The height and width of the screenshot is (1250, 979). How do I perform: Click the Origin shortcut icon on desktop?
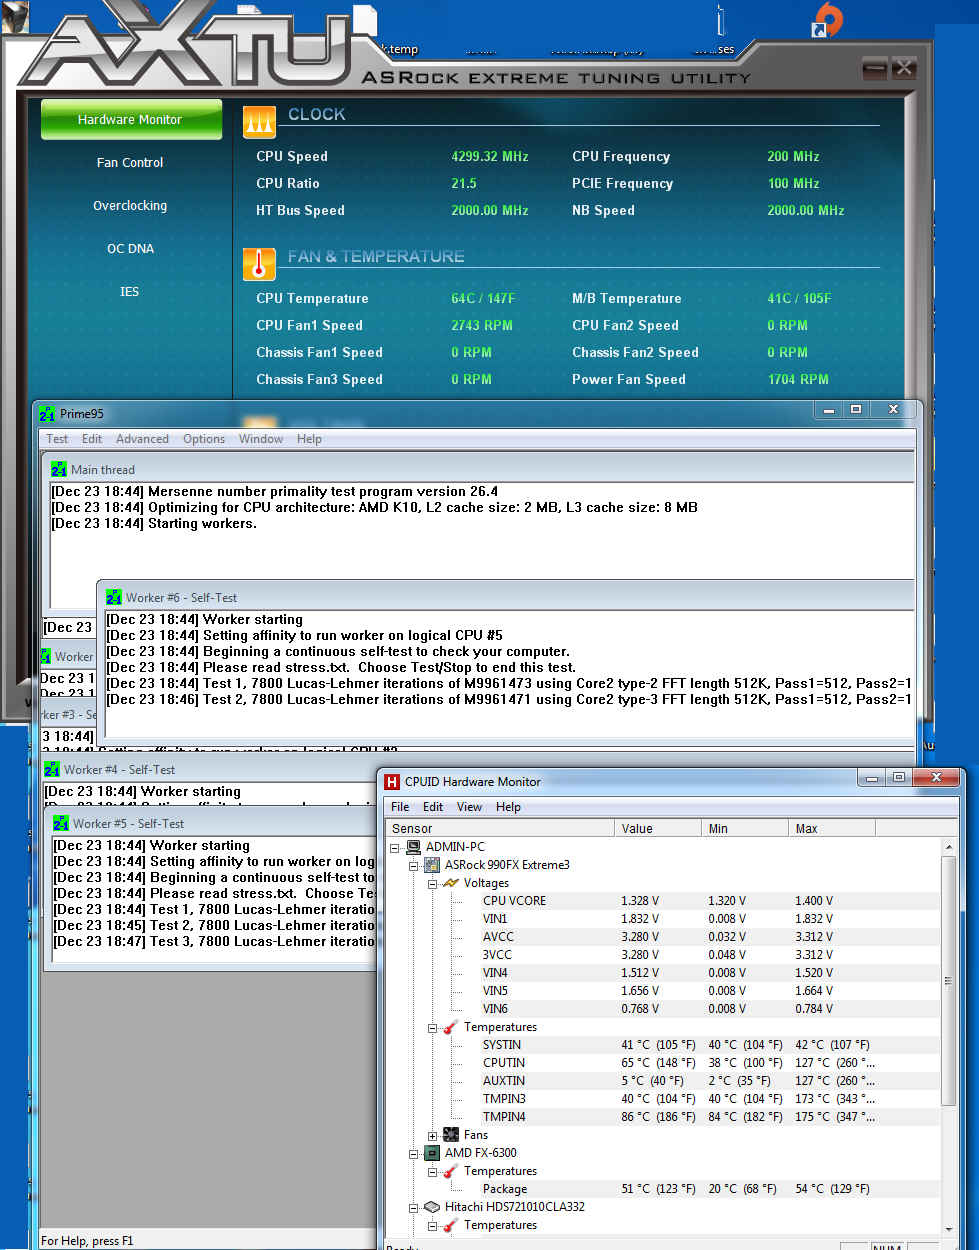pos(828,18)
